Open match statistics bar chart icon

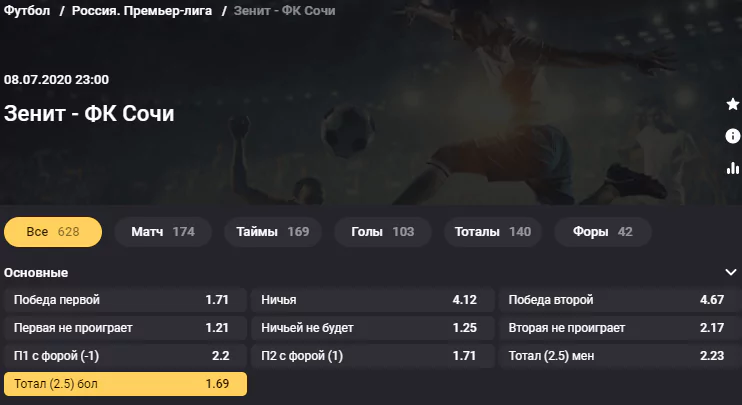point(733,168)
